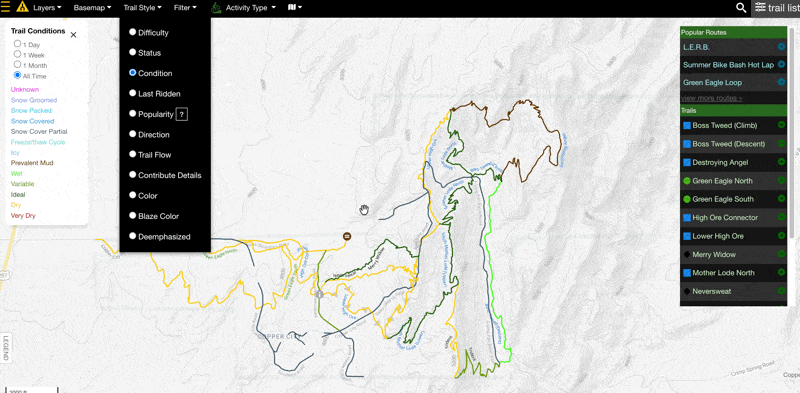Viewport: 800px width, 393px height.
Task: Select the 1 Month trail conditions radio
Action: (x=17, y=65)
